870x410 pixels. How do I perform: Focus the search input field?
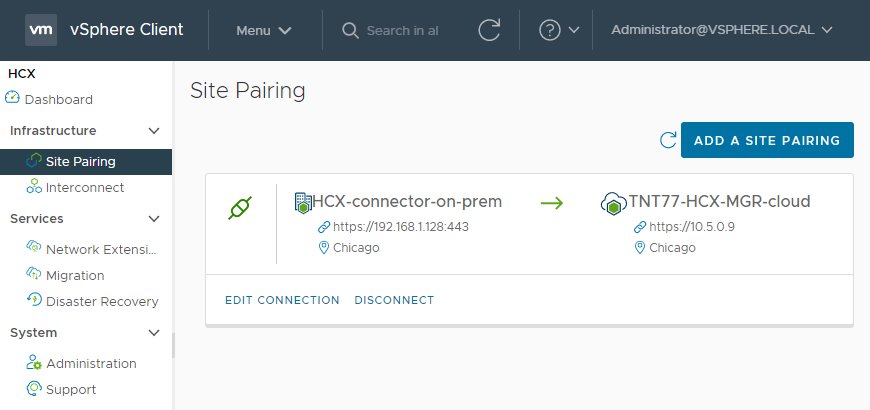click(402, 30)
